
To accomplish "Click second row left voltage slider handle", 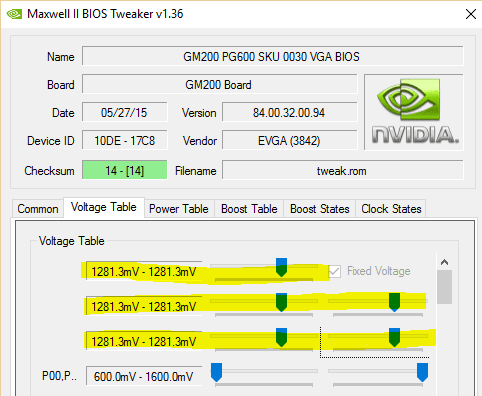I will (x=282, y=302).
